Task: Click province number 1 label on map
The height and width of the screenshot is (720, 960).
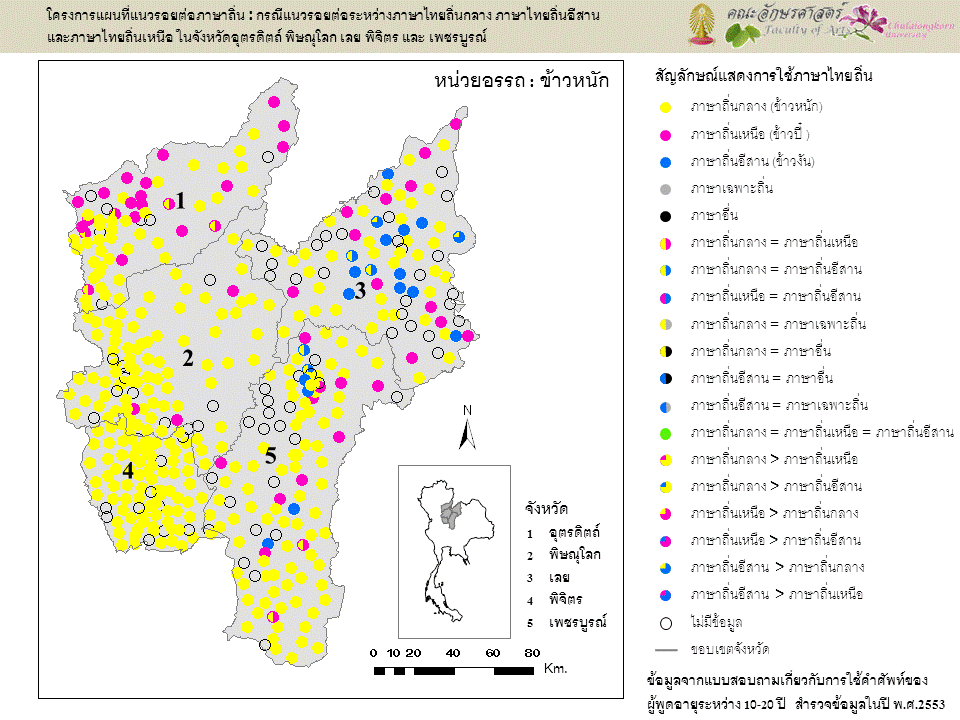Action: (x=181, y=199)
